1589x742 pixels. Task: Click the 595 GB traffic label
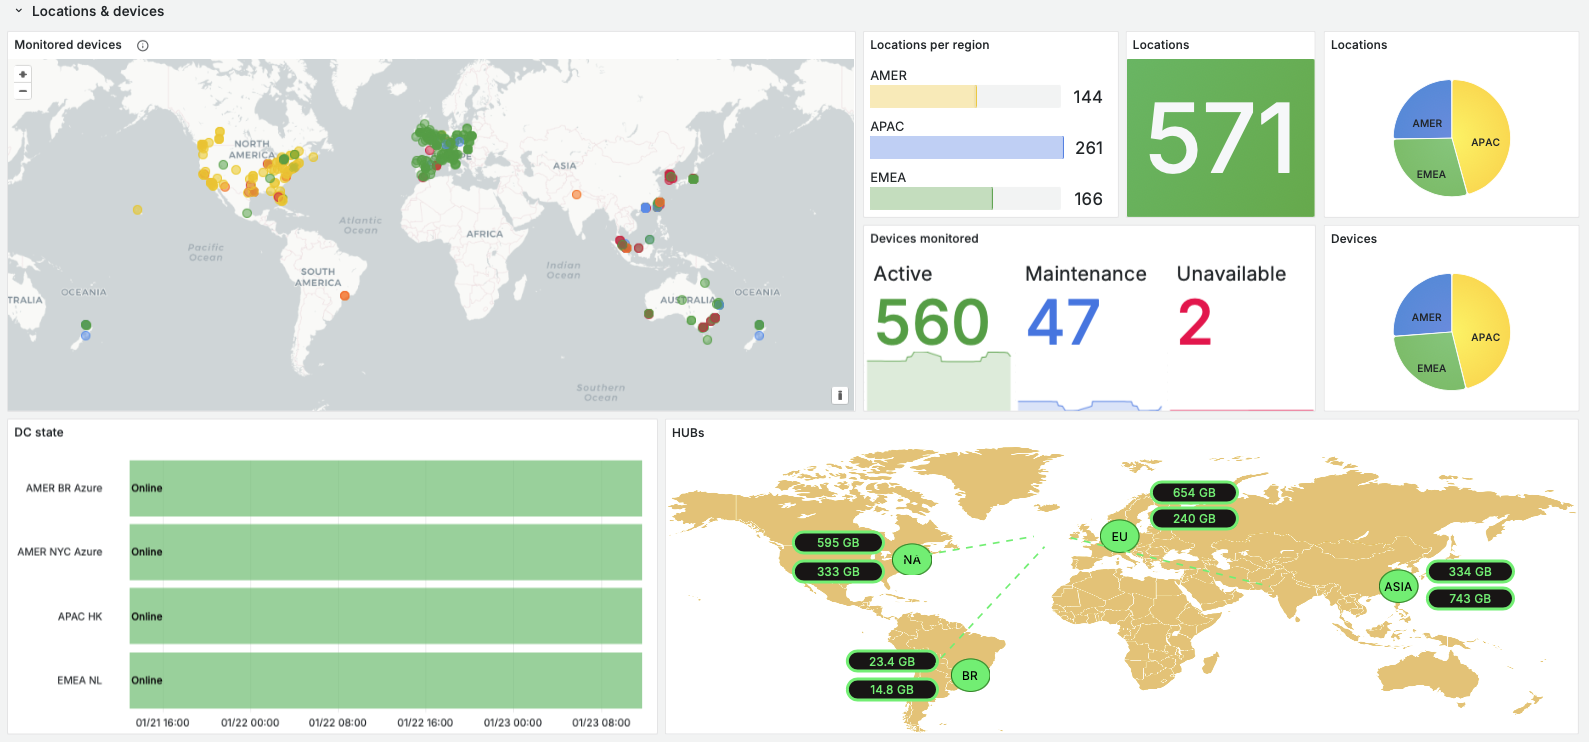[838, 543]
